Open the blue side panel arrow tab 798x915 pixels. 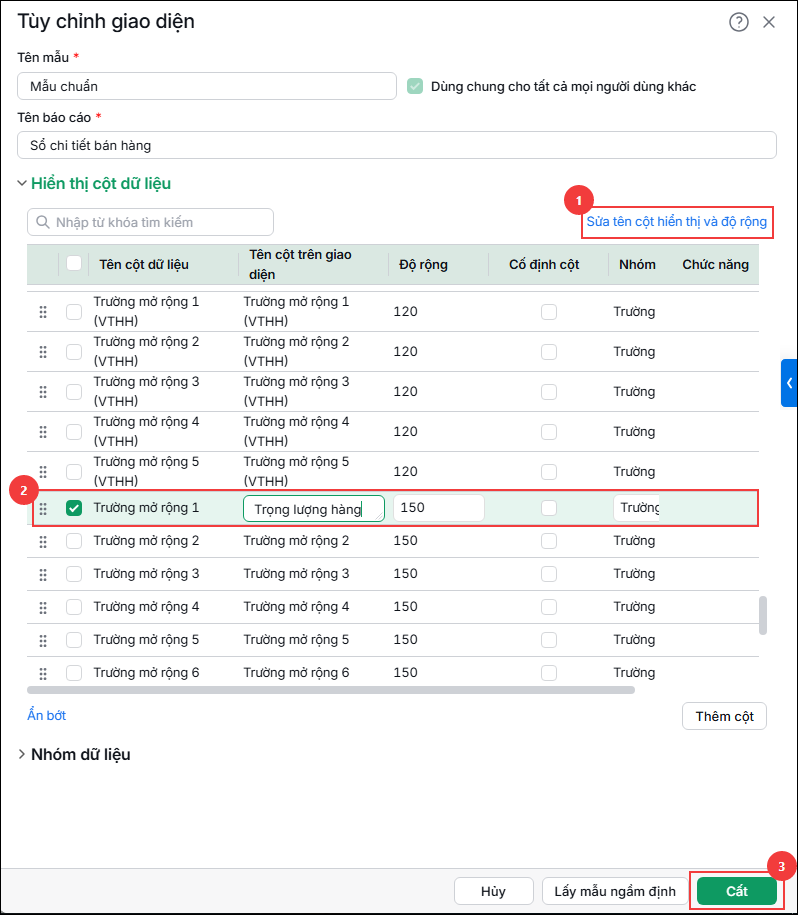[789, 383]
